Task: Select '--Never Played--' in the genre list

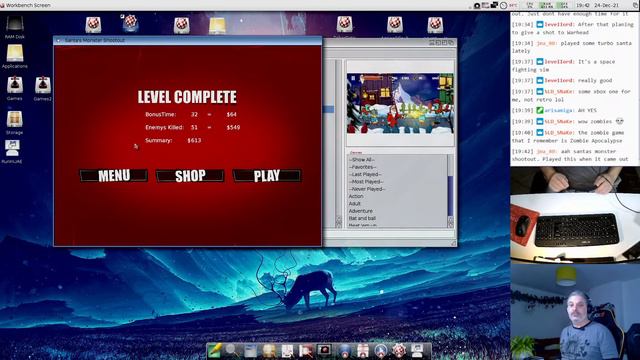Action: (x=367, y=189)
